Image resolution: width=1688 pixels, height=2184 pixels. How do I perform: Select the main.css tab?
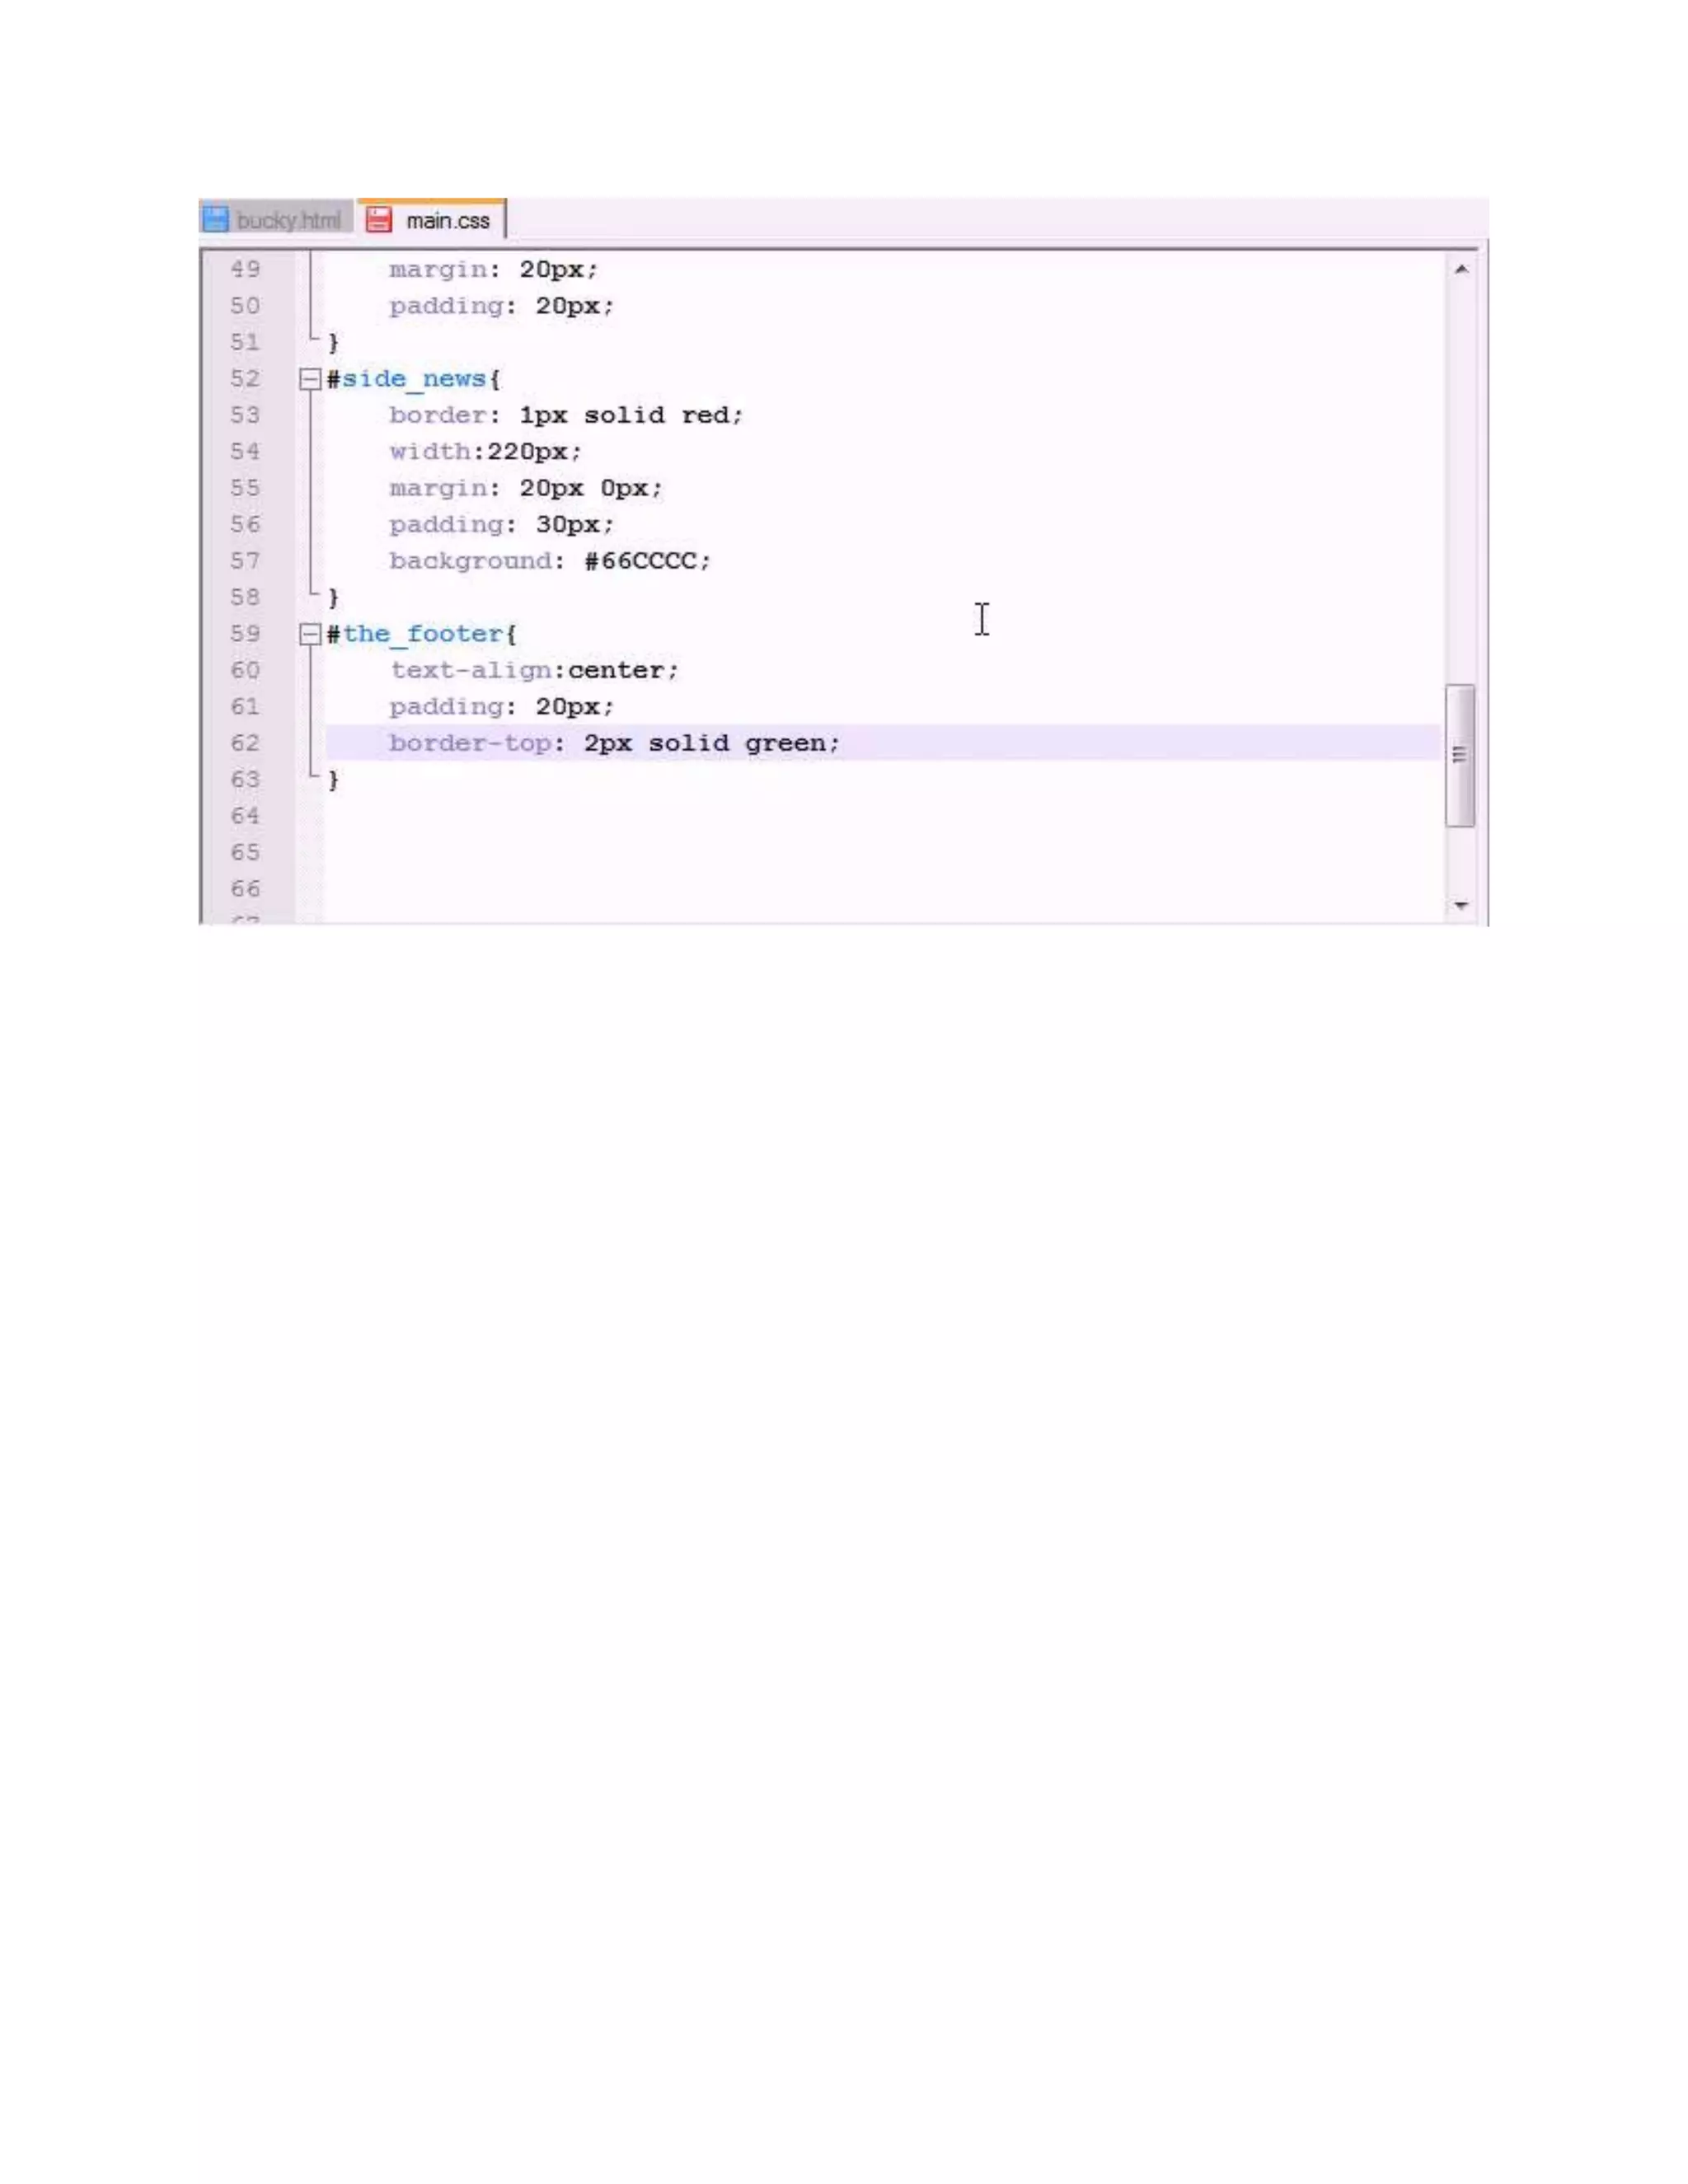point(432,219)
